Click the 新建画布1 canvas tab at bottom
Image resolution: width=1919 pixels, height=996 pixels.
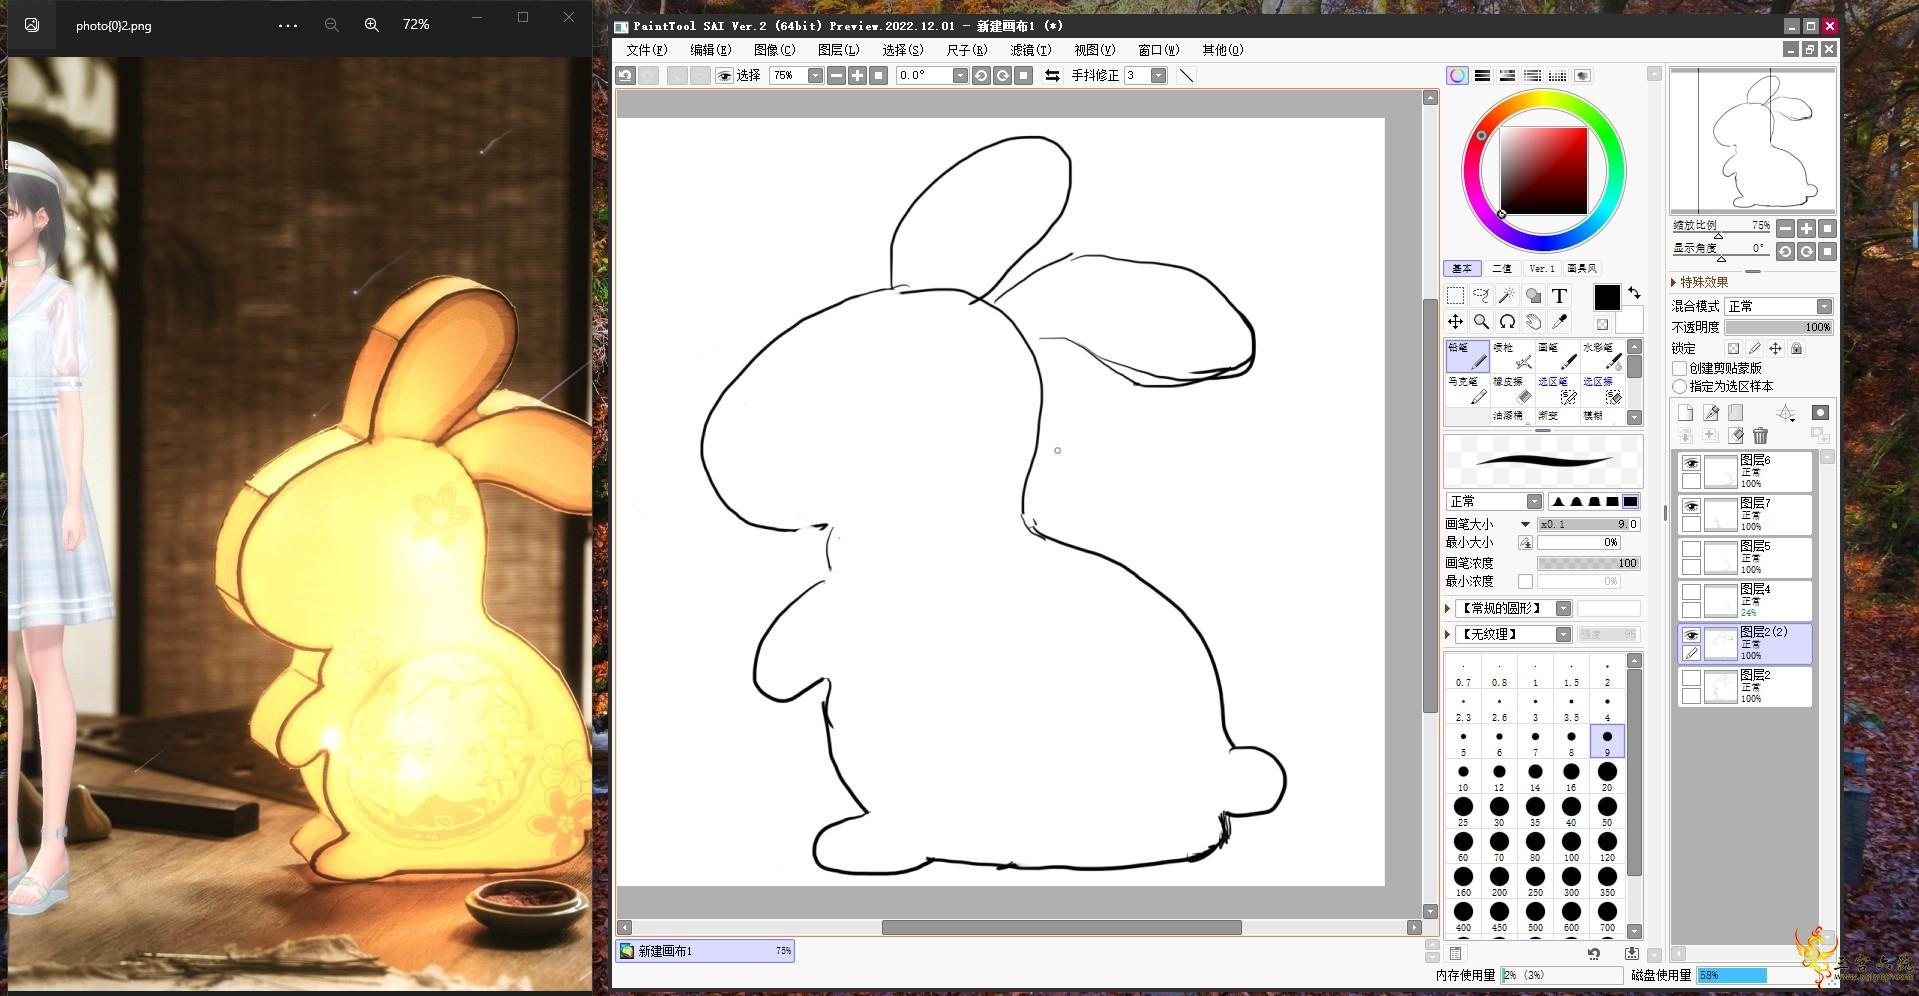[x=705, y=951]
